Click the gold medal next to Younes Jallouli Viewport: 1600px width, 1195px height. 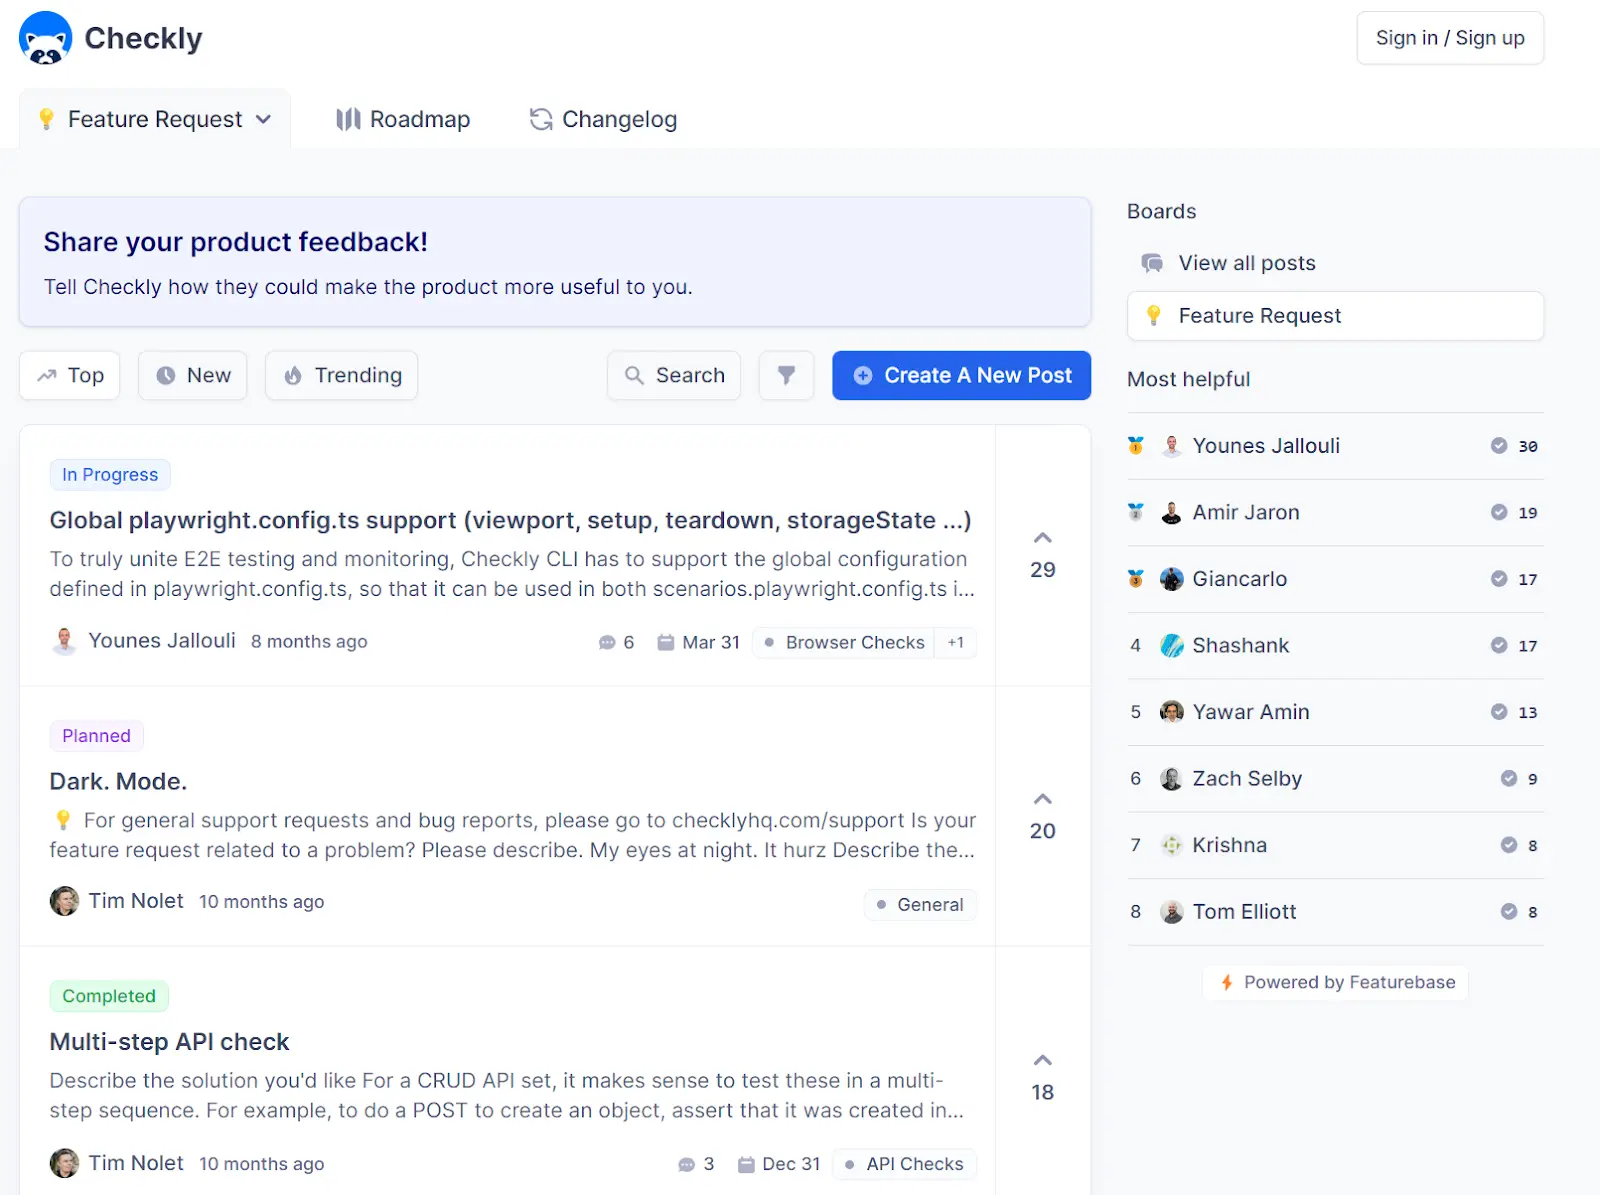[x=1136, y=446]
